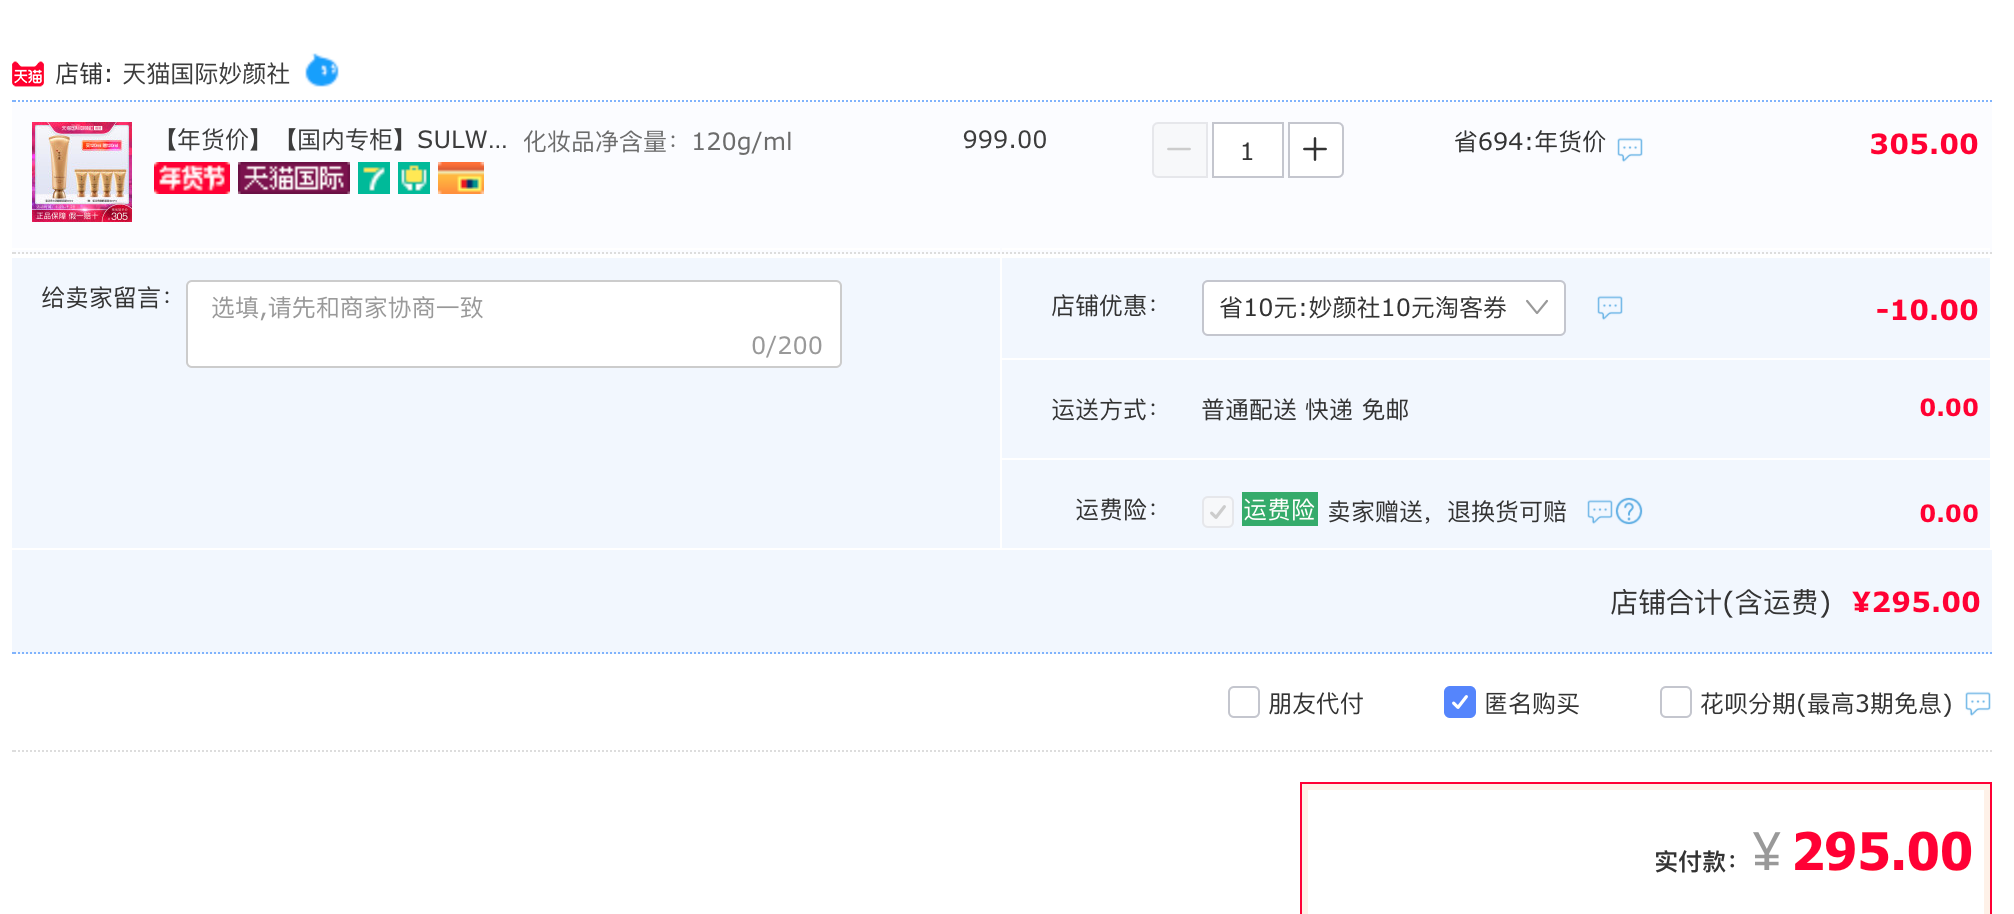
Task: Enable the 花呗分期(最高3期免息) checkbox
Action: 1676,702
